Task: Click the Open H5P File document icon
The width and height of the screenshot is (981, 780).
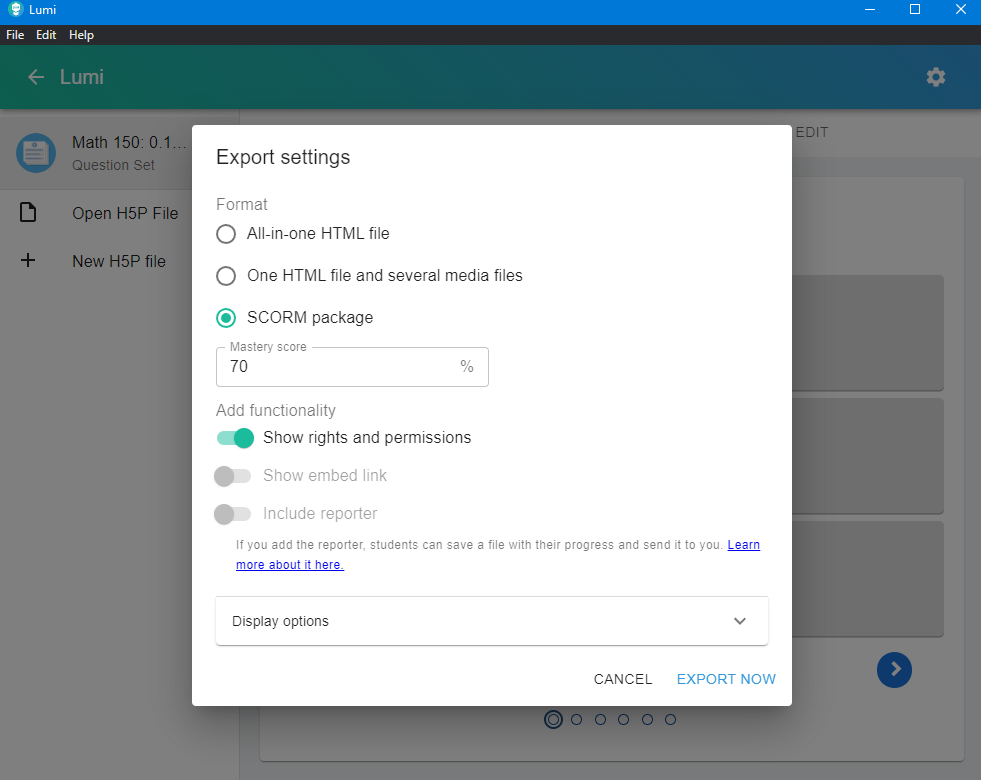Action: (x=27, y=212)
